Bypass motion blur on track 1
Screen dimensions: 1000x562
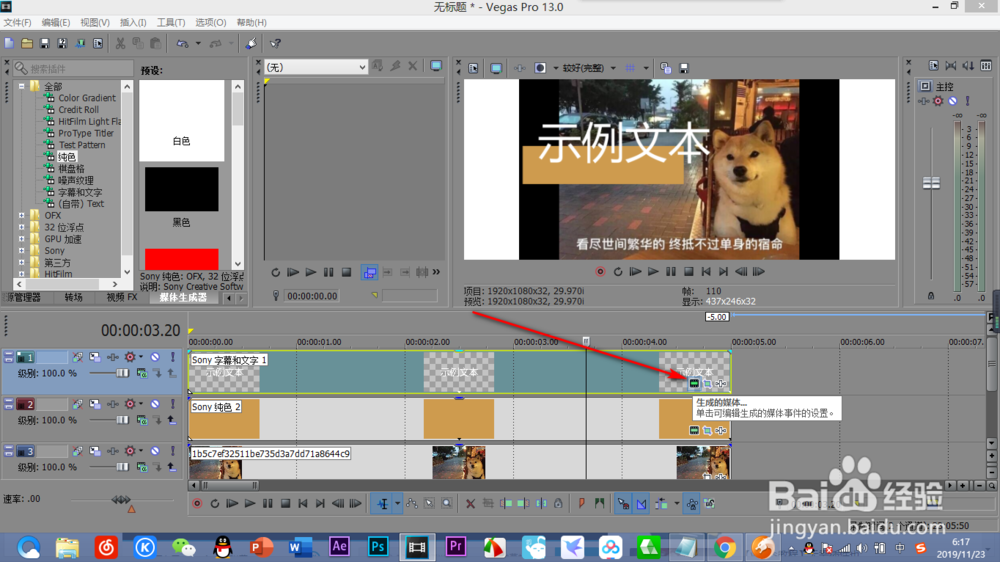coord(78,357)
